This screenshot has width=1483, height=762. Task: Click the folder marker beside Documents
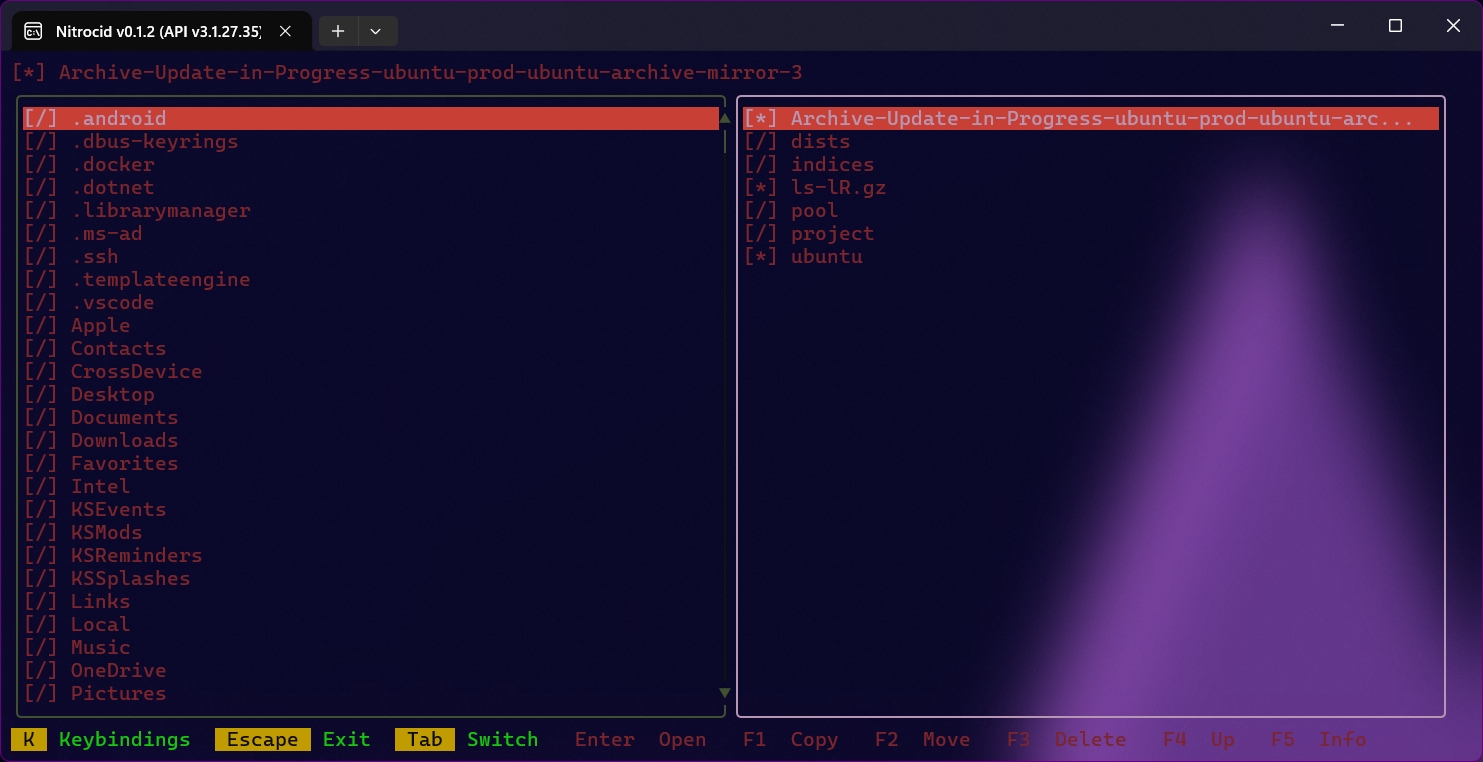41,417
